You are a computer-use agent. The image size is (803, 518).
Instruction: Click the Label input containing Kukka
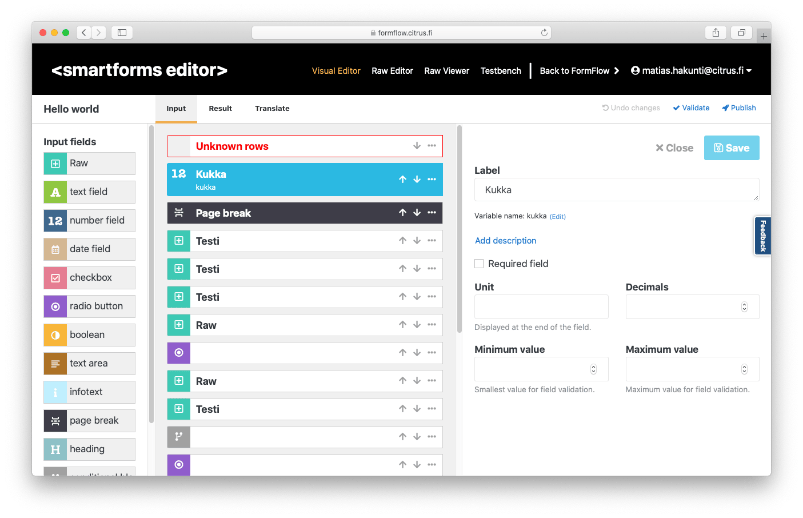coord(617,190)
